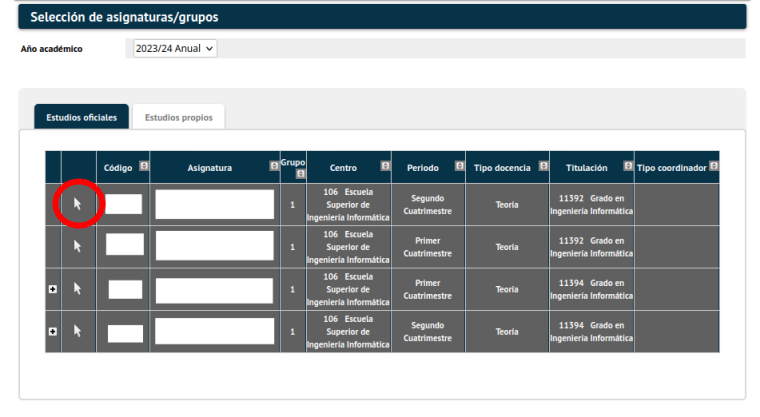
Task: Click '11394 Grado en Ingeniería Informática' in Primer Cuatrimestre row
Action: pos(591,289)
